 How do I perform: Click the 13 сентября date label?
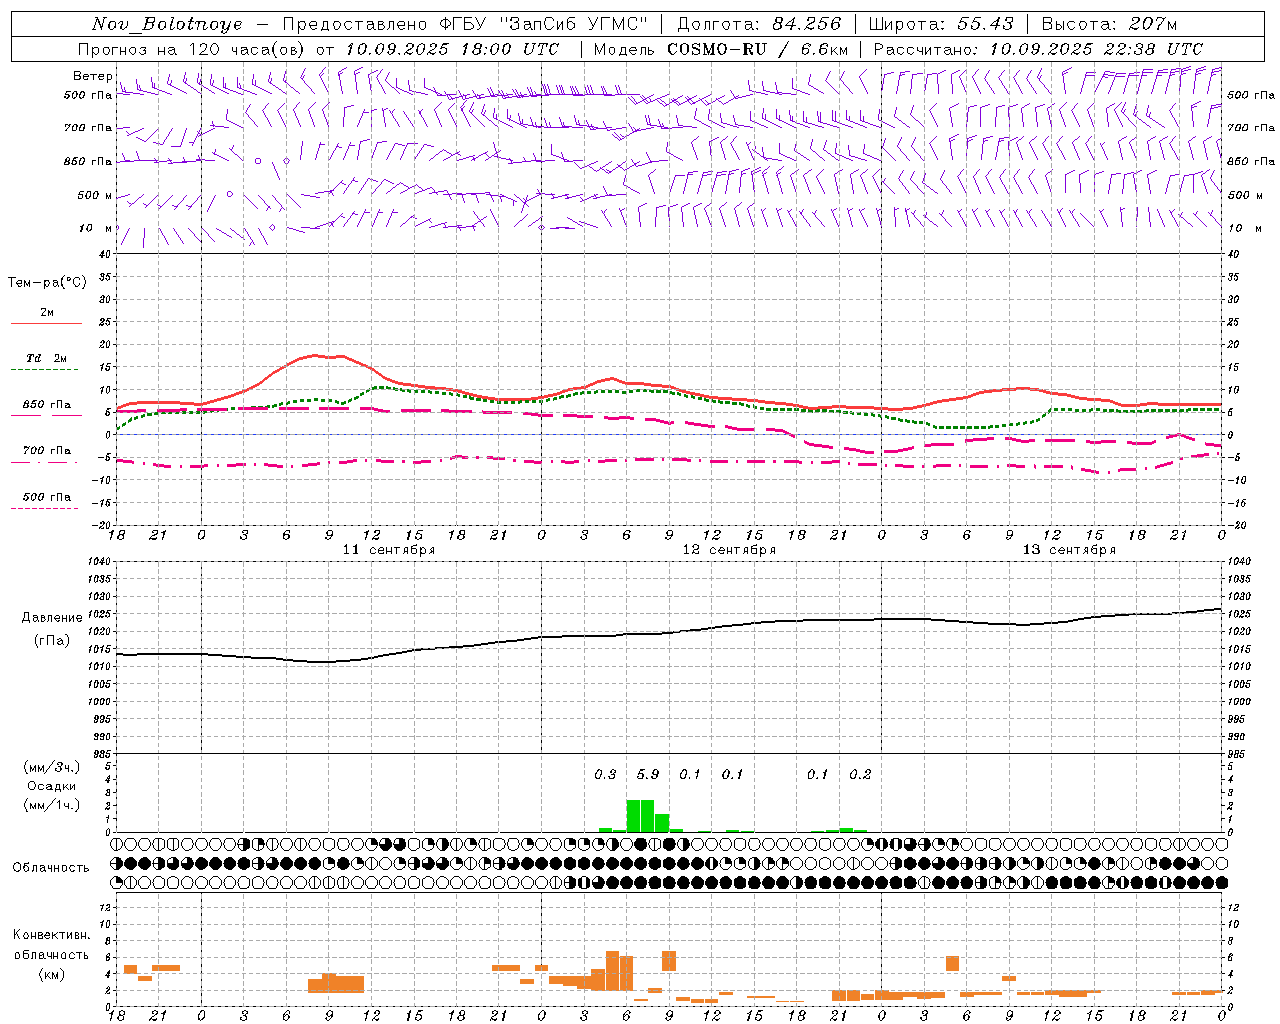(x=1069, y=550)
